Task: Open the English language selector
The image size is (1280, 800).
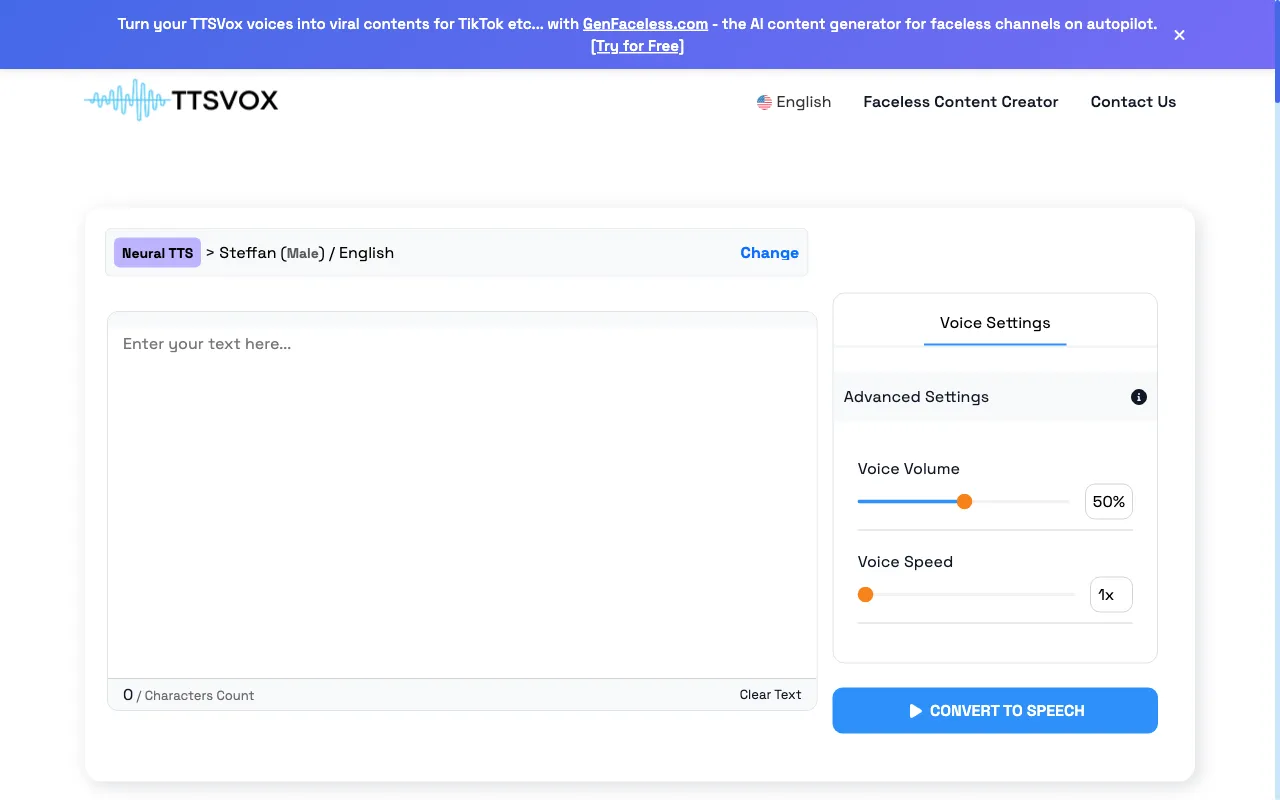Action: point(794,102)
